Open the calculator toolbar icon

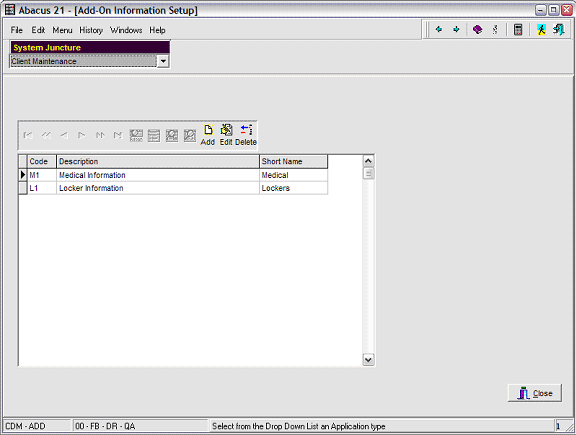click(x=518, y=29)
